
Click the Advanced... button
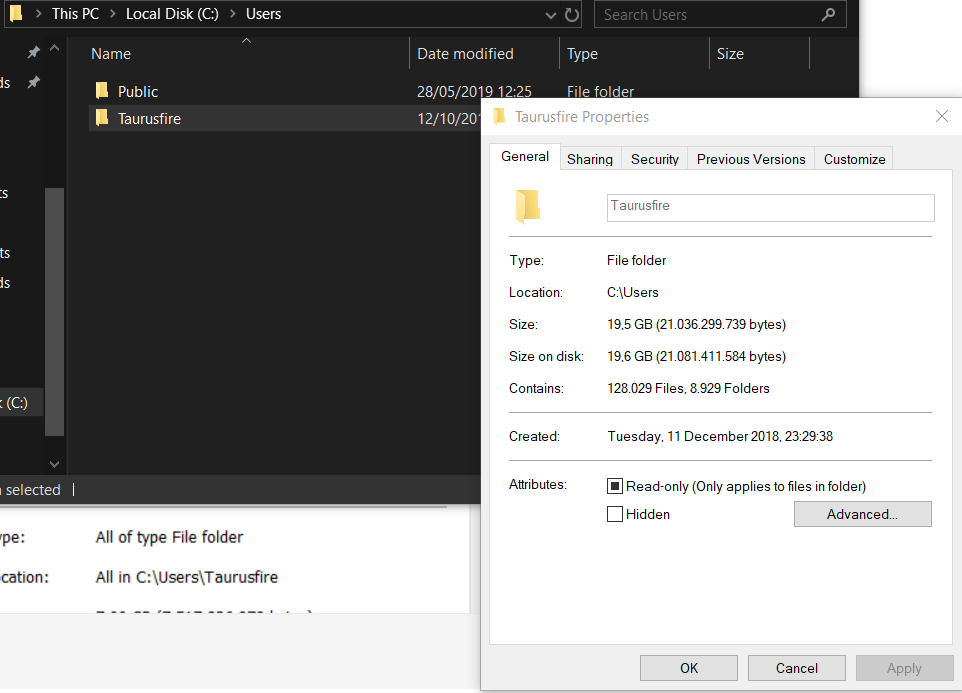[x=863, y=514]
